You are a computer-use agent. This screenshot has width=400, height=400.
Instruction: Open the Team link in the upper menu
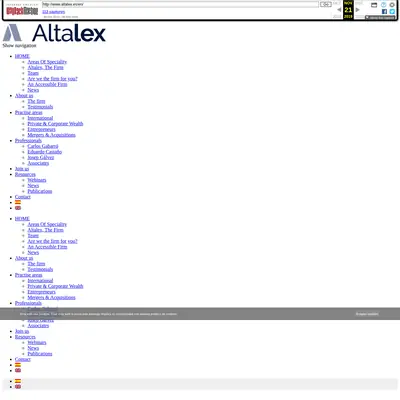33,73
